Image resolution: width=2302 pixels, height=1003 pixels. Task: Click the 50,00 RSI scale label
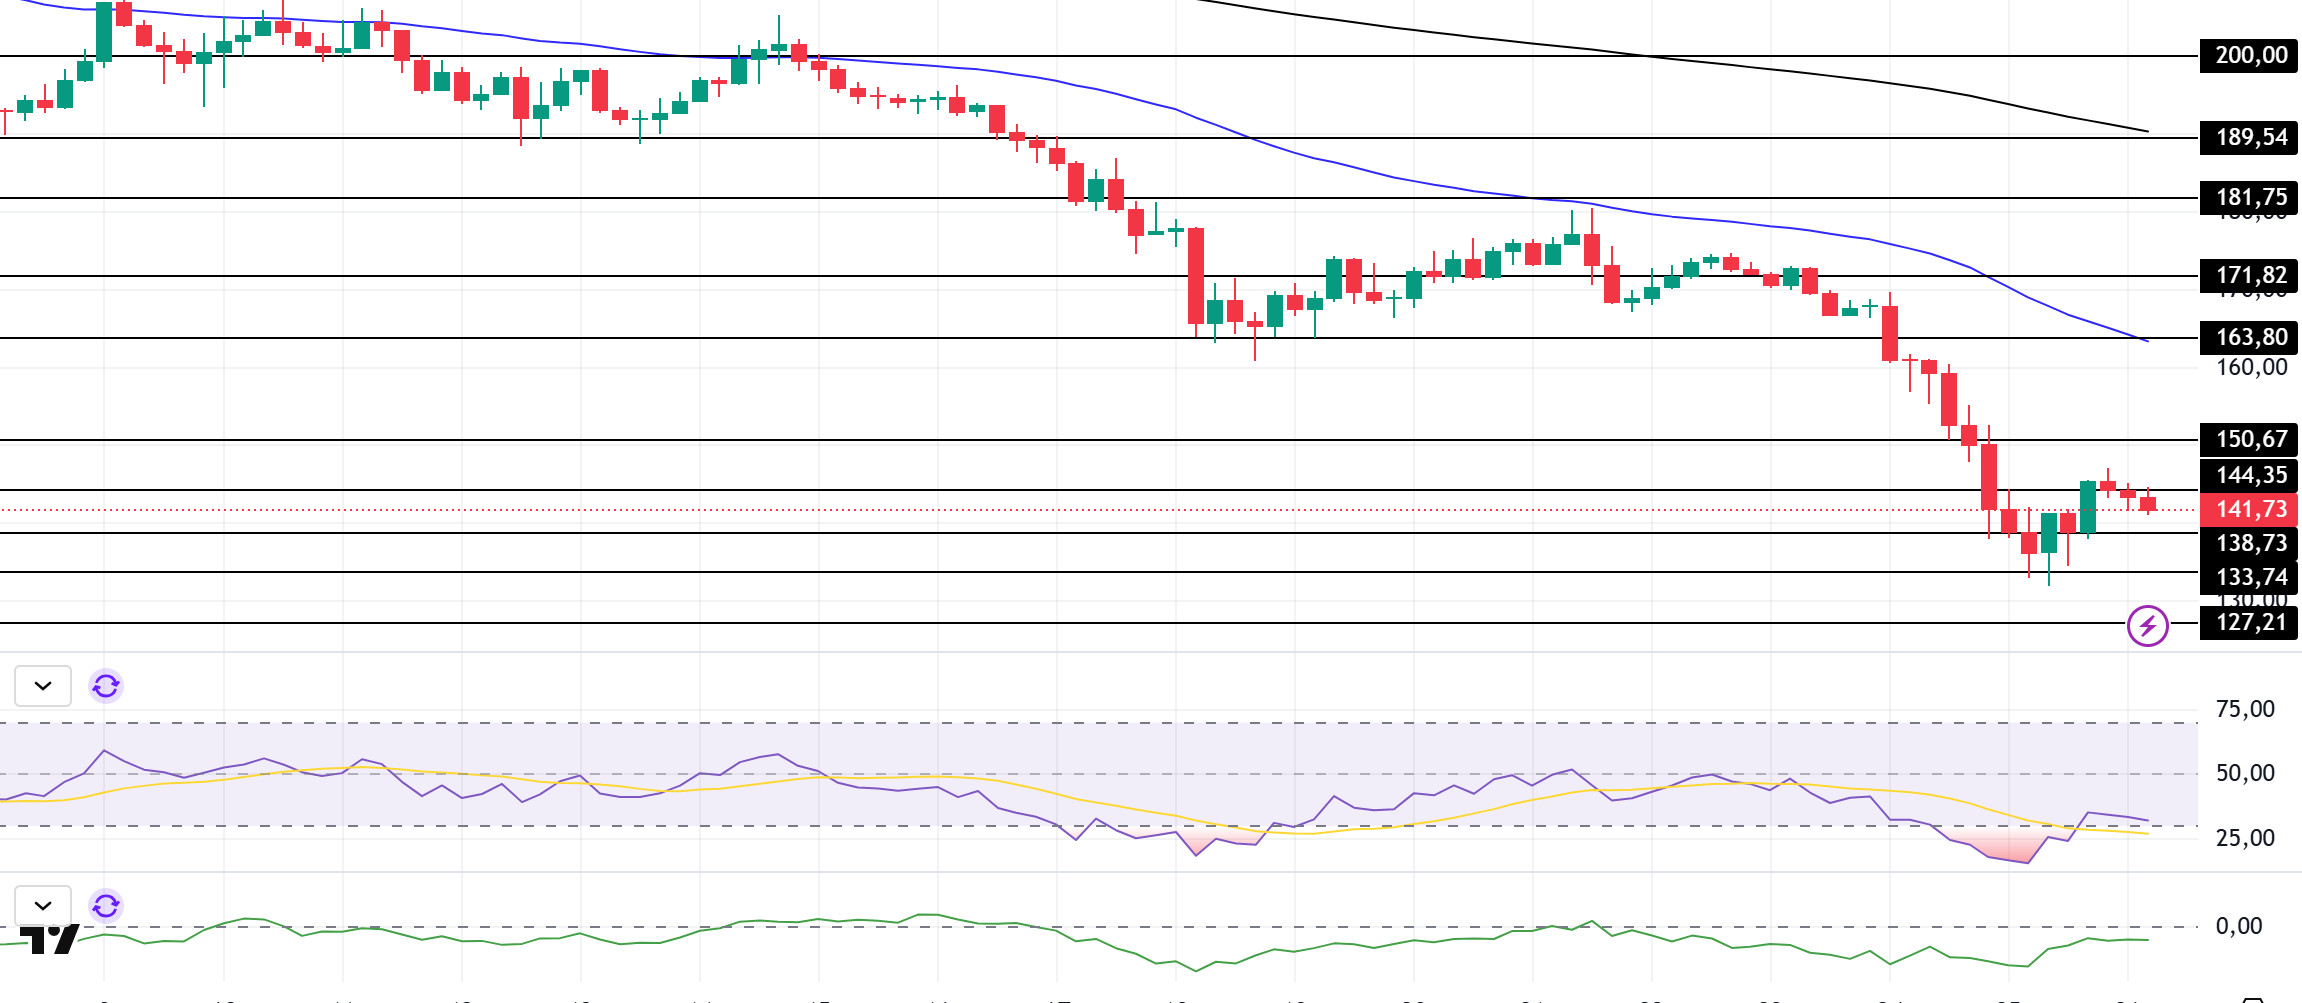point(2245,773)
